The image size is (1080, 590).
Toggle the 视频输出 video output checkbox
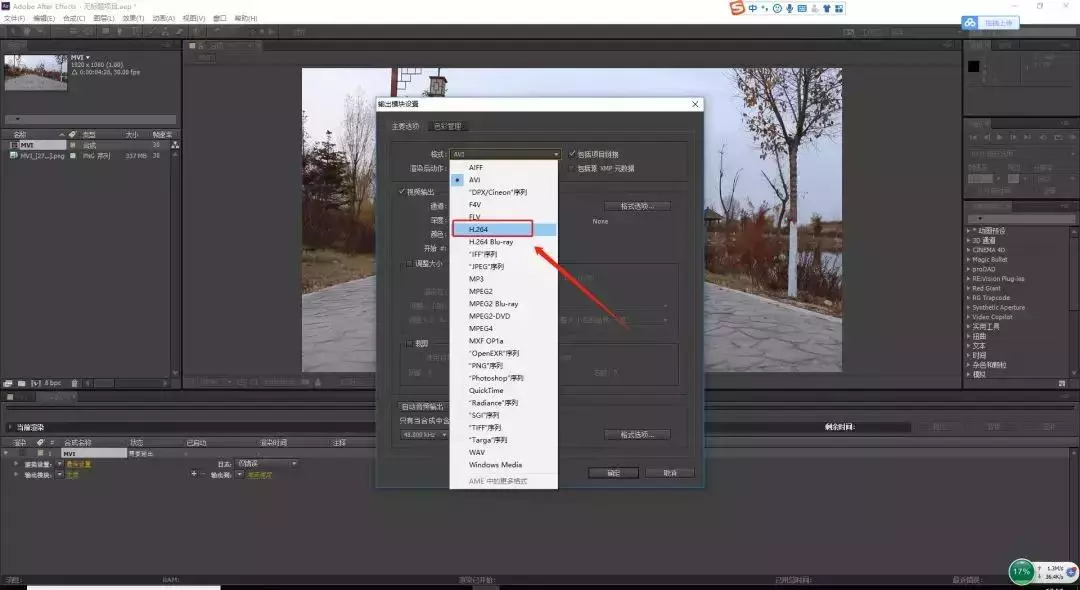tap(402, 191)
